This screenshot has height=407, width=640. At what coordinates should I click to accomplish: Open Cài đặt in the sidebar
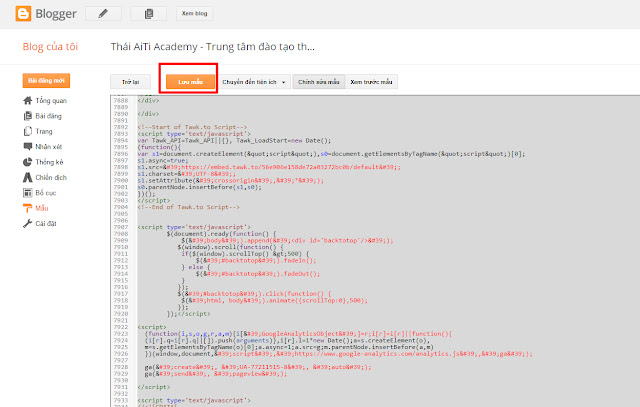[46, 224]
